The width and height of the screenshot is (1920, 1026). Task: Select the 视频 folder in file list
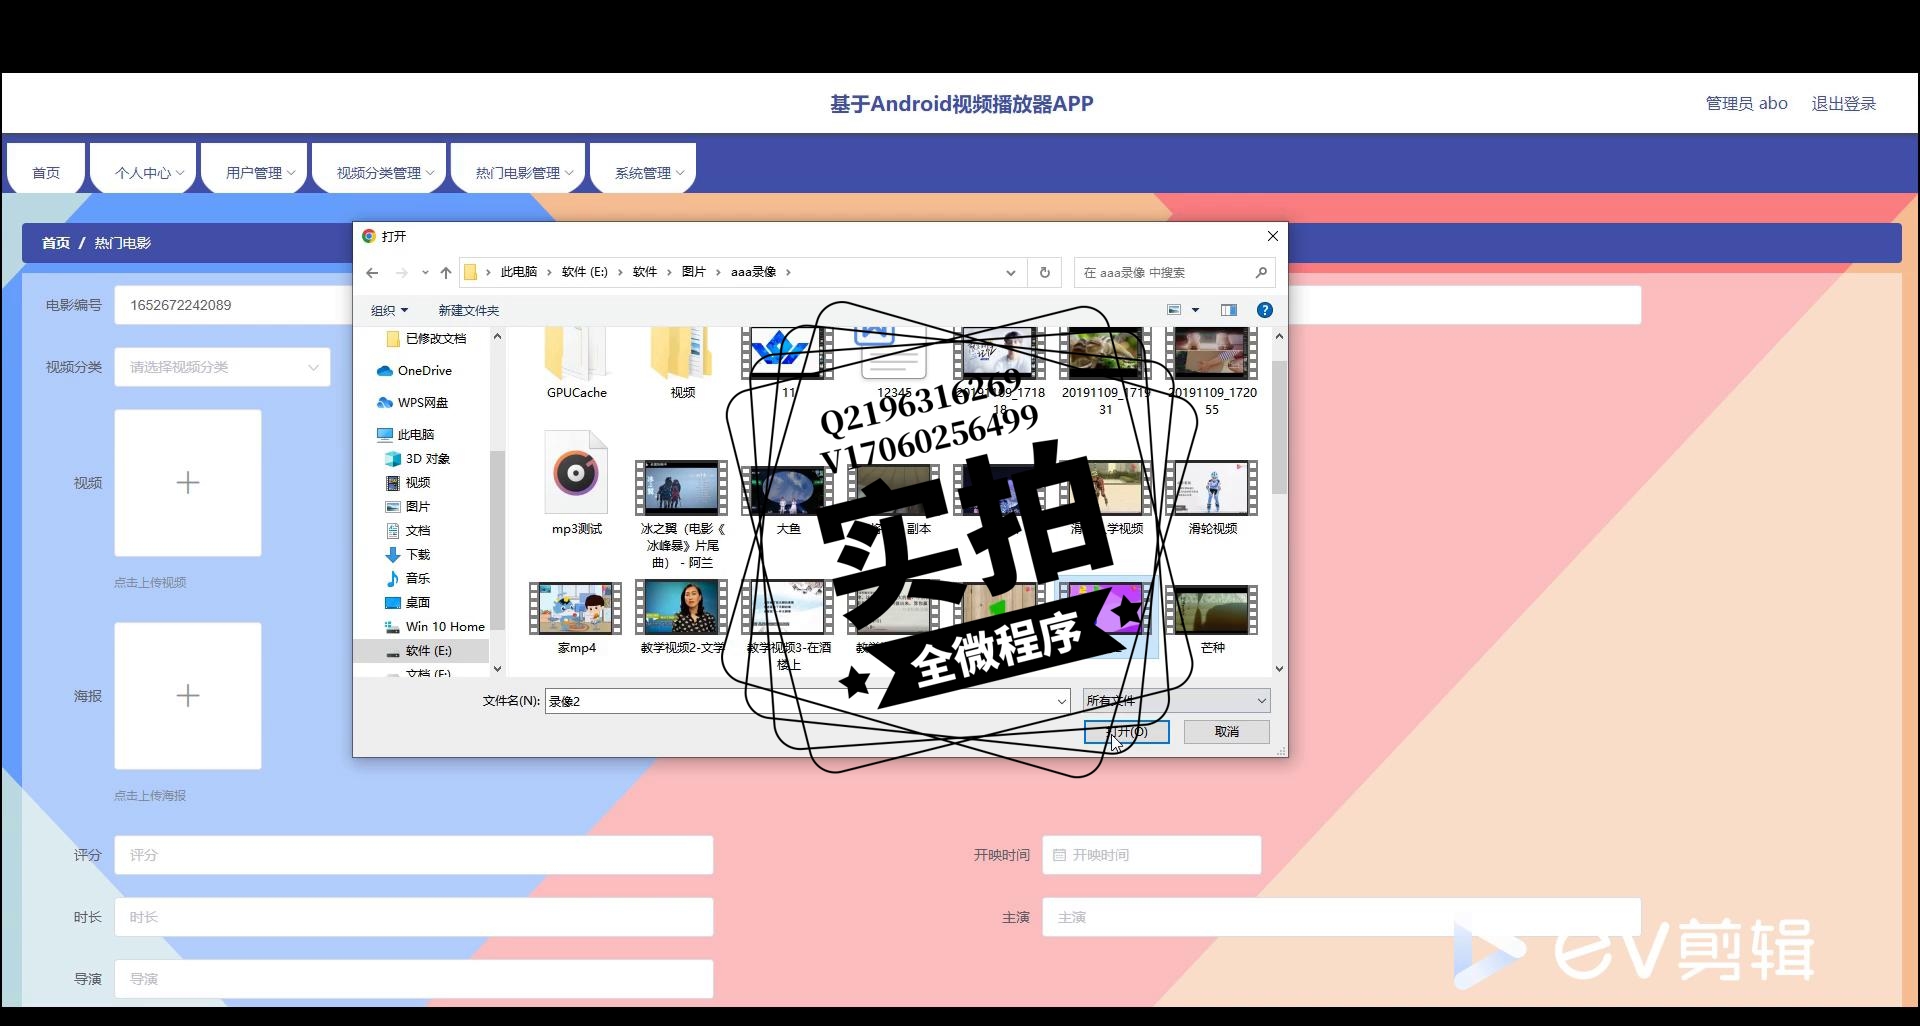[683, 364]
